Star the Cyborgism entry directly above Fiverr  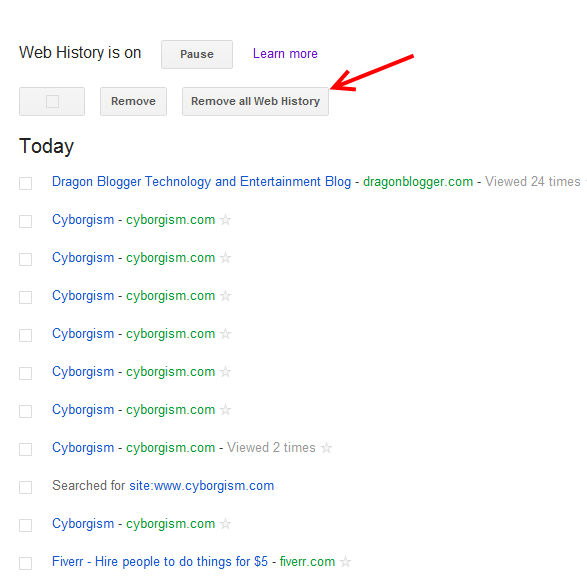(225, 523)
